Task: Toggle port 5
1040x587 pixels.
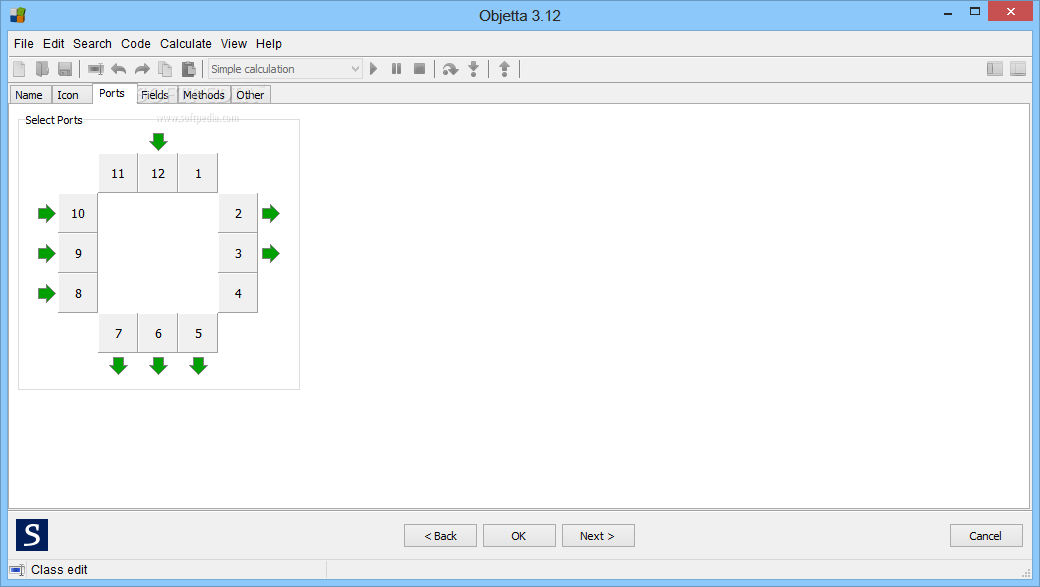Action: [x=198, y=334]
